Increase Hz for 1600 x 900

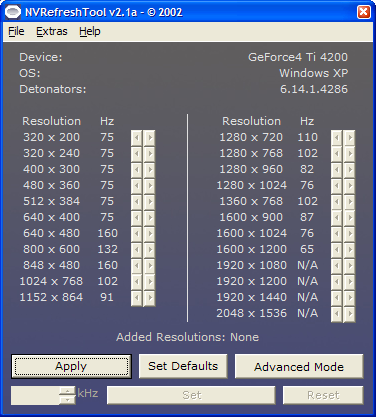pos(350,218)
